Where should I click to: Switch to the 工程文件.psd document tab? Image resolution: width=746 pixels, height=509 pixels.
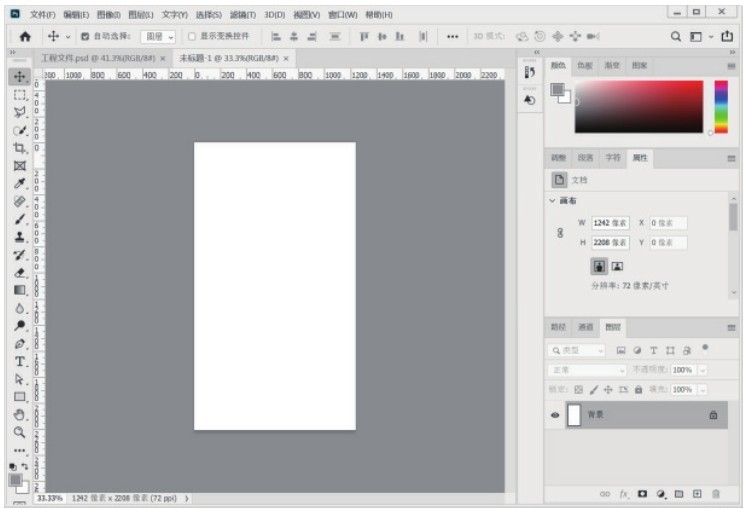(x=102, y=58)
